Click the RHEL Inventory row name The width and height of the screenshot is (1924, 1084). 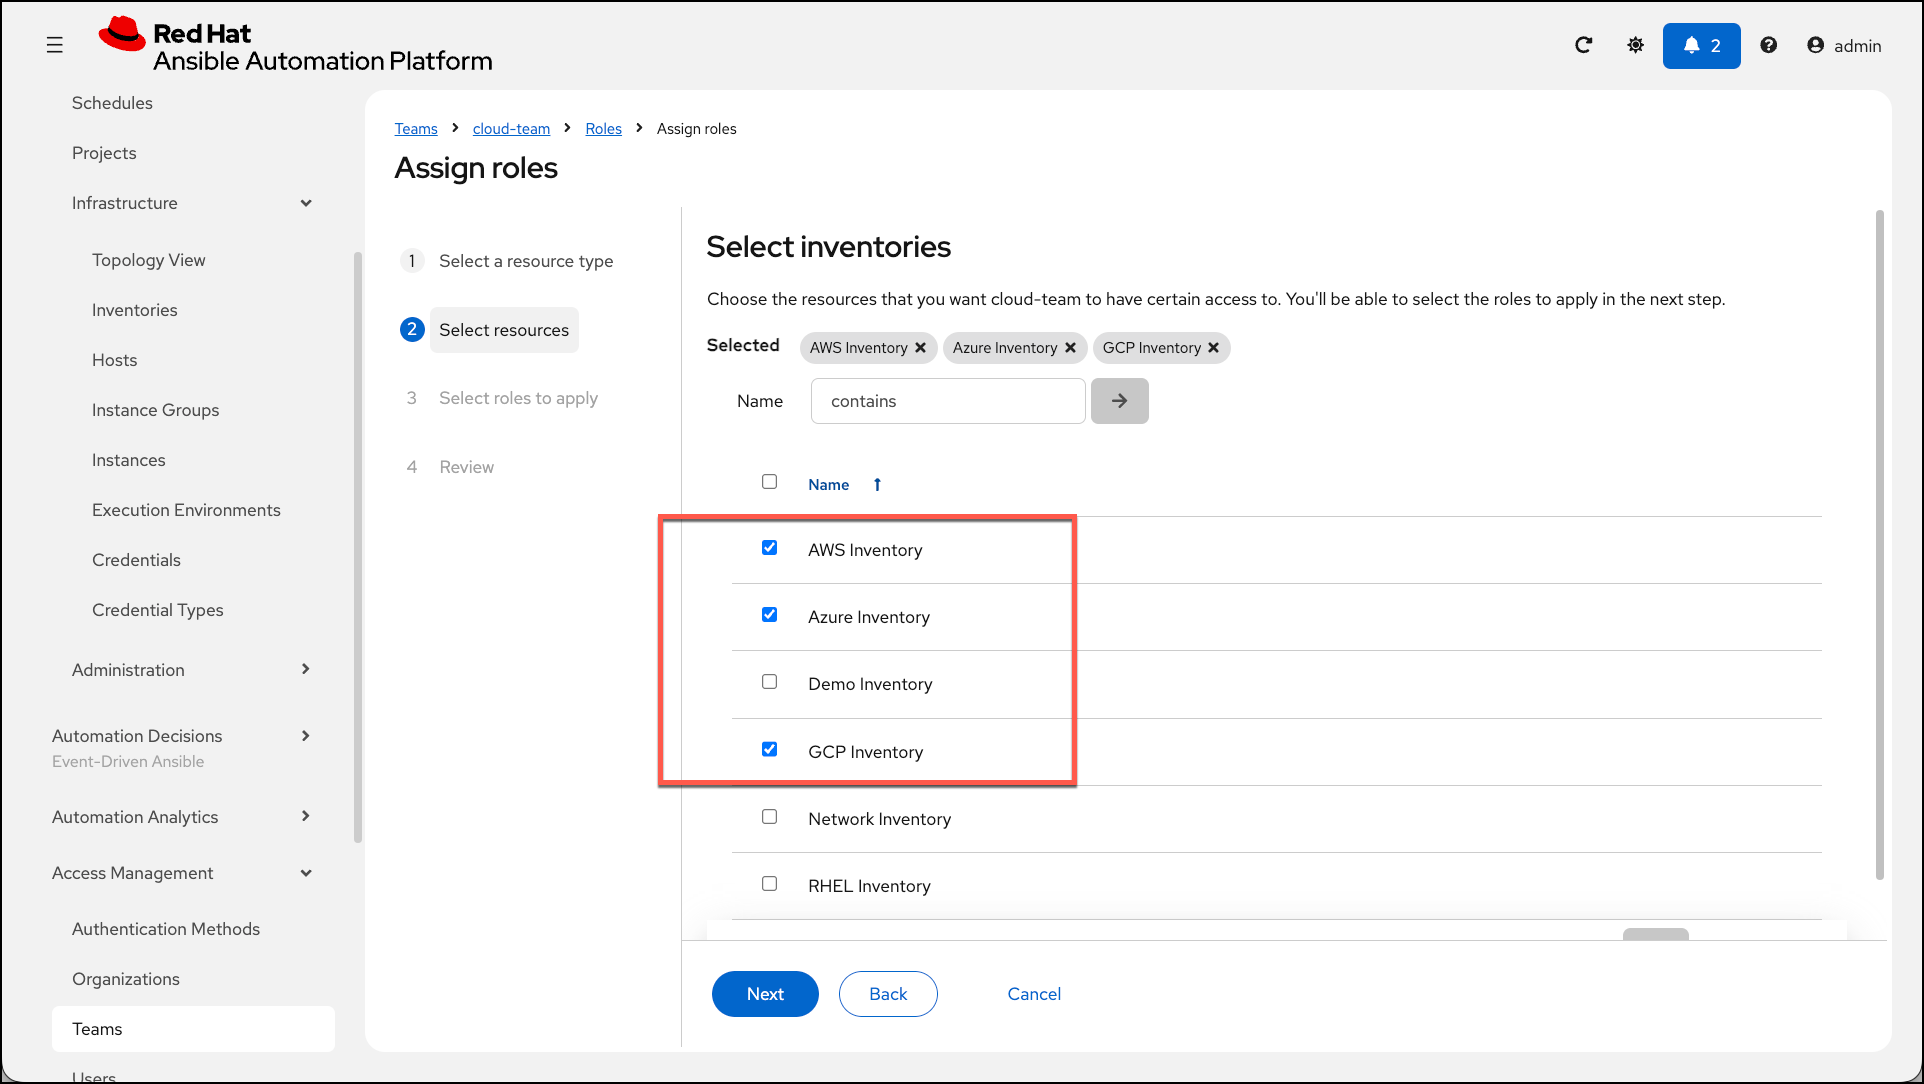pos(869,886)
